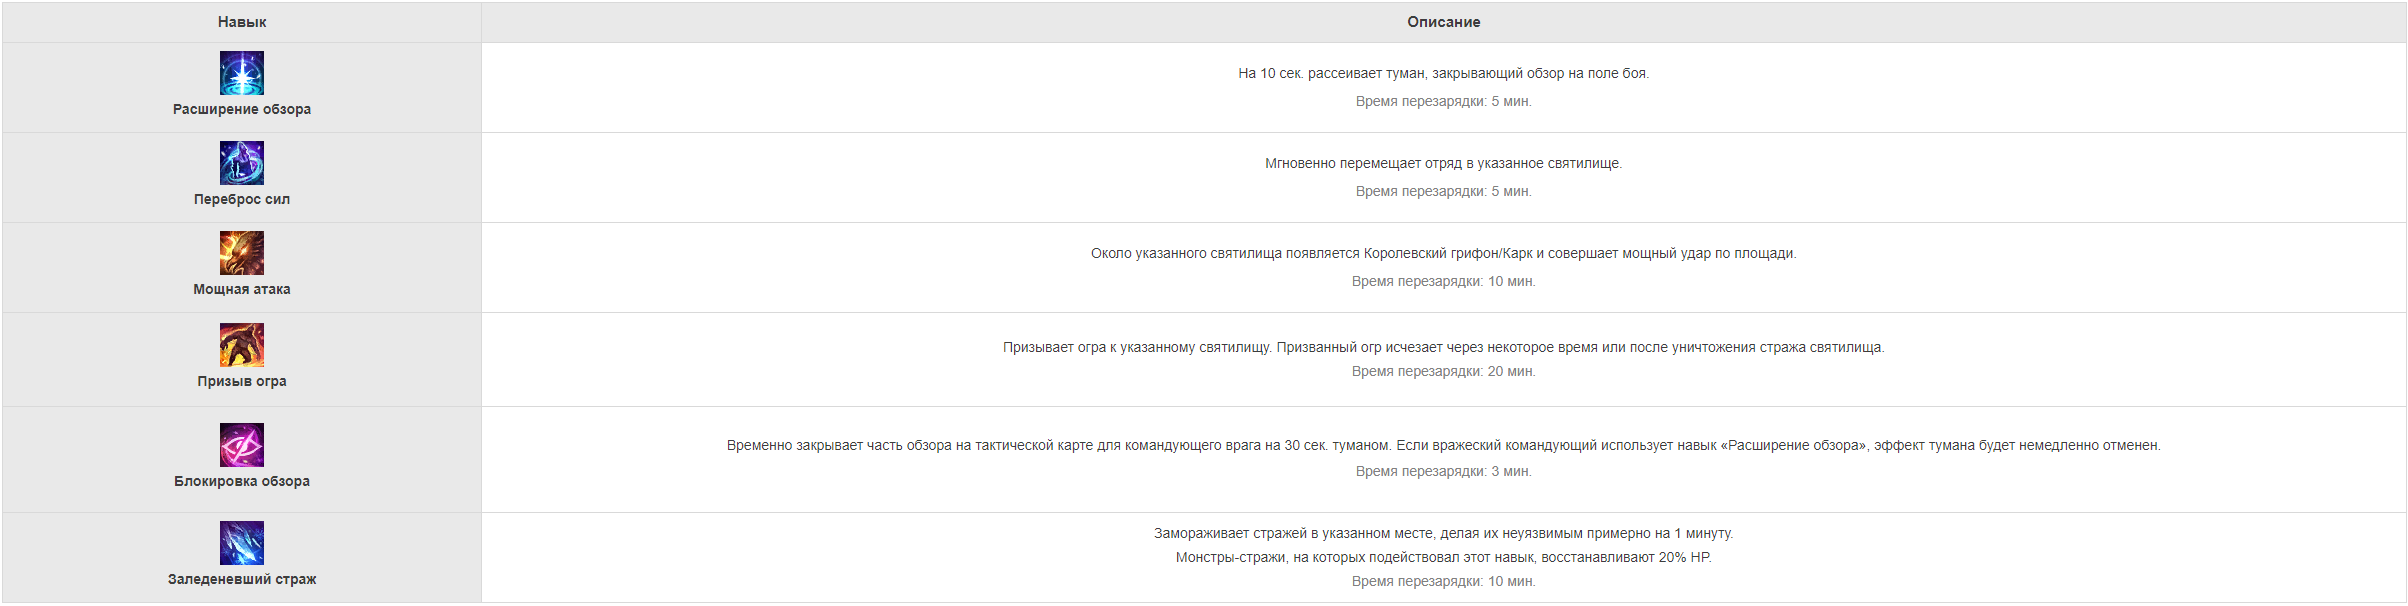The image size is (2408, 606).
Task: Click the 20 мин. cooldown text
Action: click(1511, 371)
